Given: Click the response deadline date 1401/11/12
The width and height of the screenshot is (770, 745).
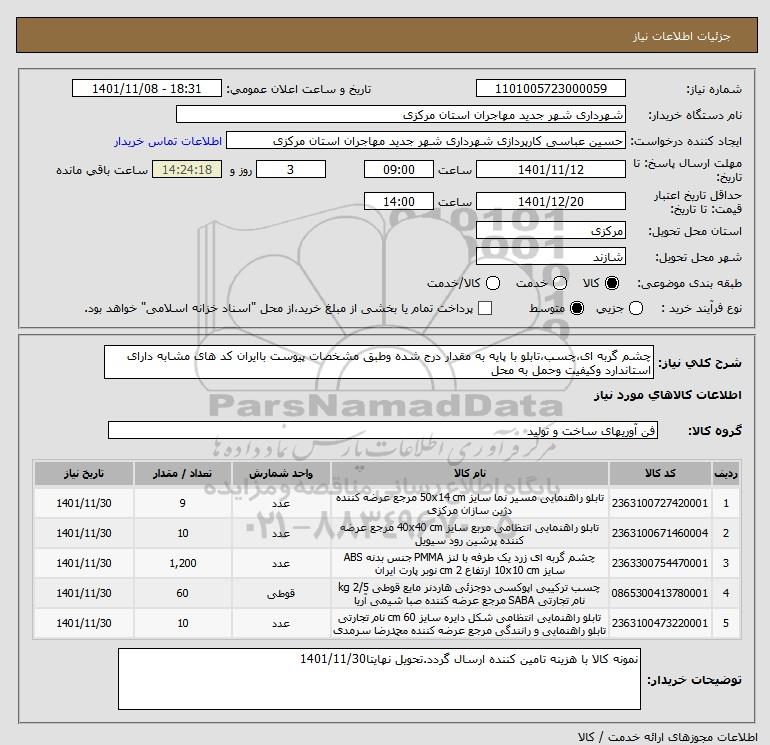Looking at the screenshot, I should coord(550,169).
